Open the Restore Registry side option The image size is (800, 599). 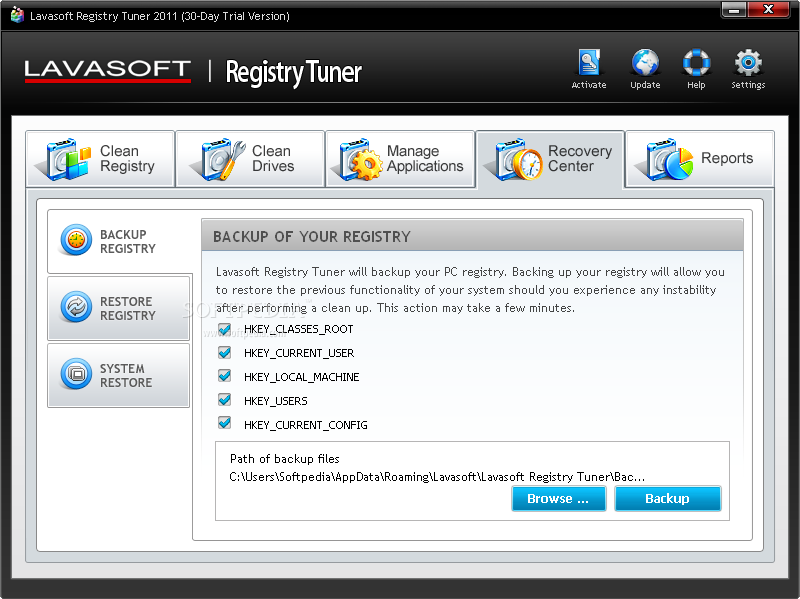[x=118, y=308]
